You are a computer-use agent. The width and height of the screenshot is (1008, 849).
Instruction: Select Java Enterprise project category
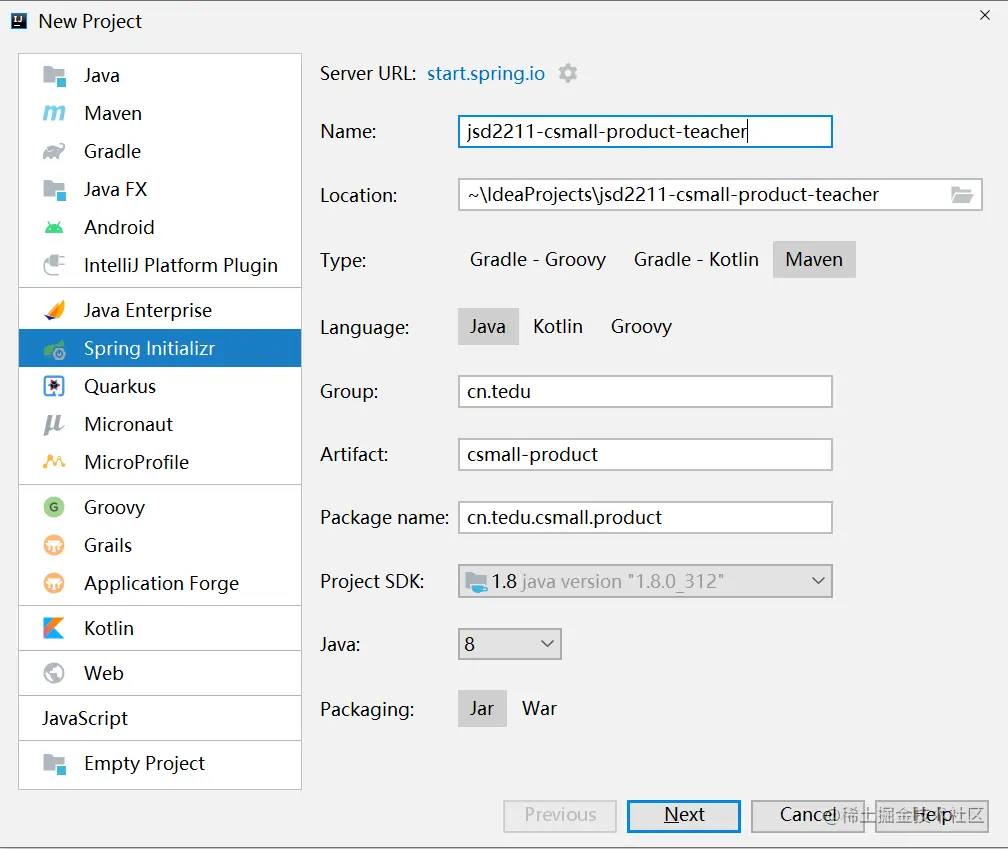pyautogui.click(x=148, y=311)
